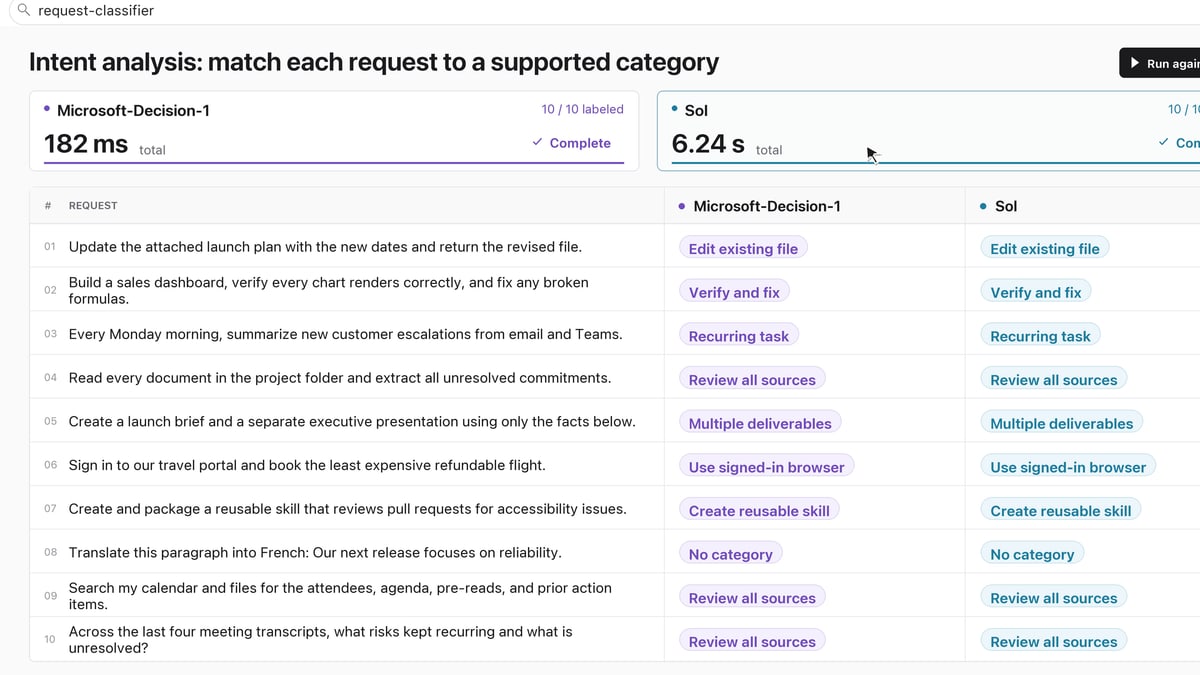Click the purple progress bar under 182 ms
The height and width of the screenshot is (675, 1200).
334,162
